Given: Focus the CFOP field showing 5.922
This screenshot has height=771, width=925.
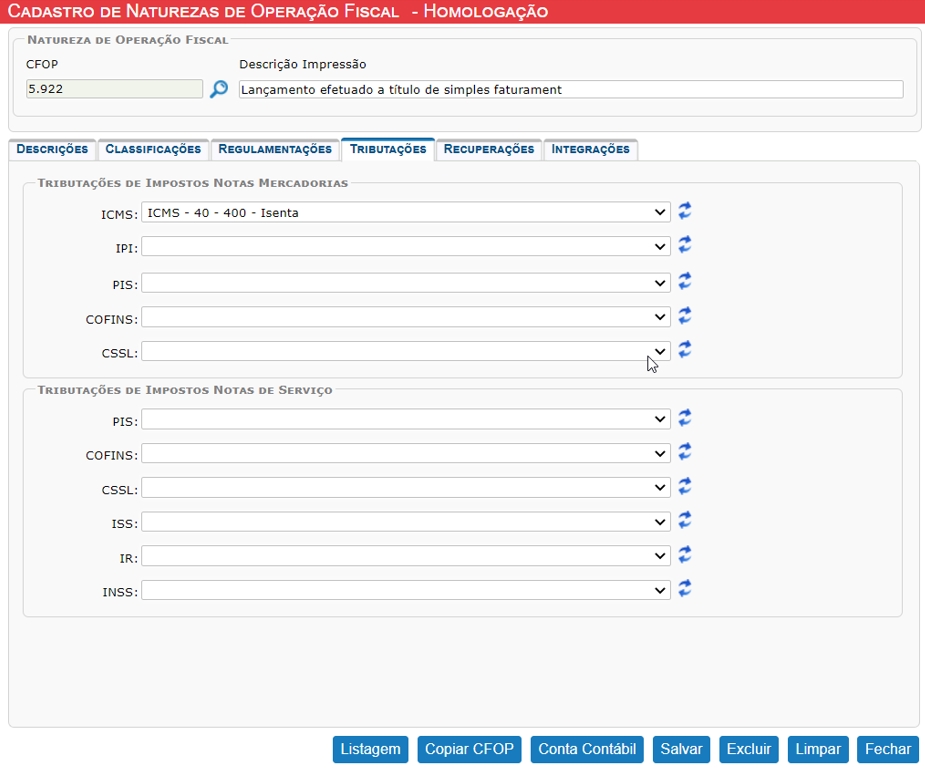Looking at the screenshot, I should 114,89.
